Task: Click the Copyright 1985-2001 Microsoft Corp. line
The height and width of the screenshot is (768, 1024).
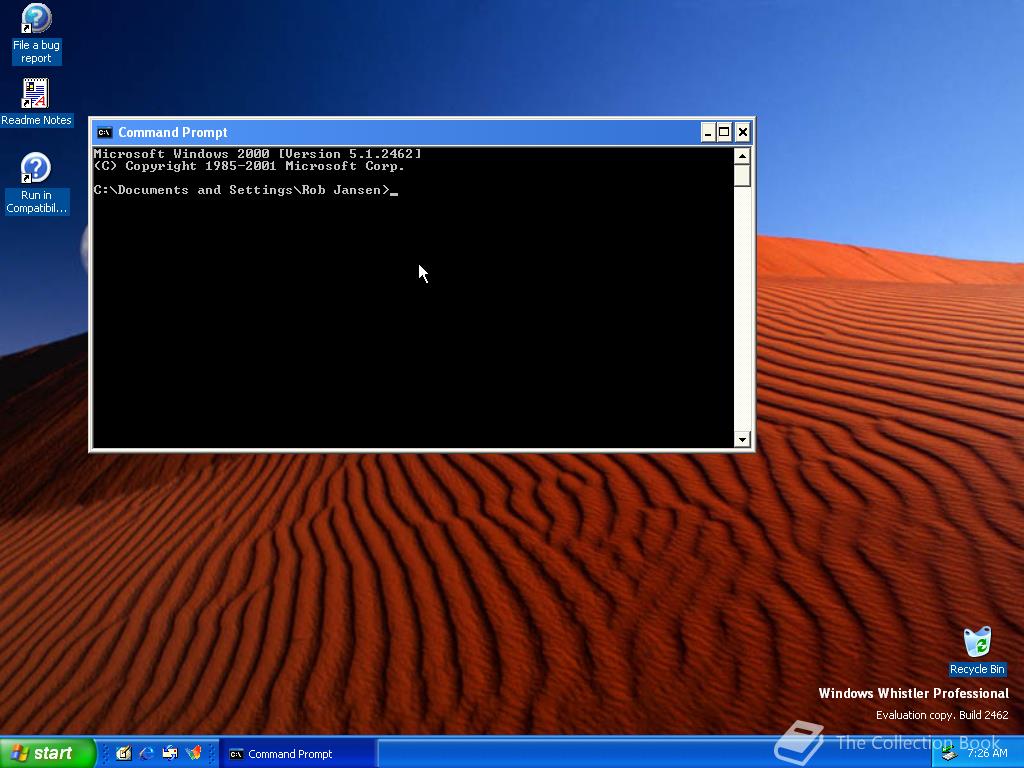Action: 249,166
